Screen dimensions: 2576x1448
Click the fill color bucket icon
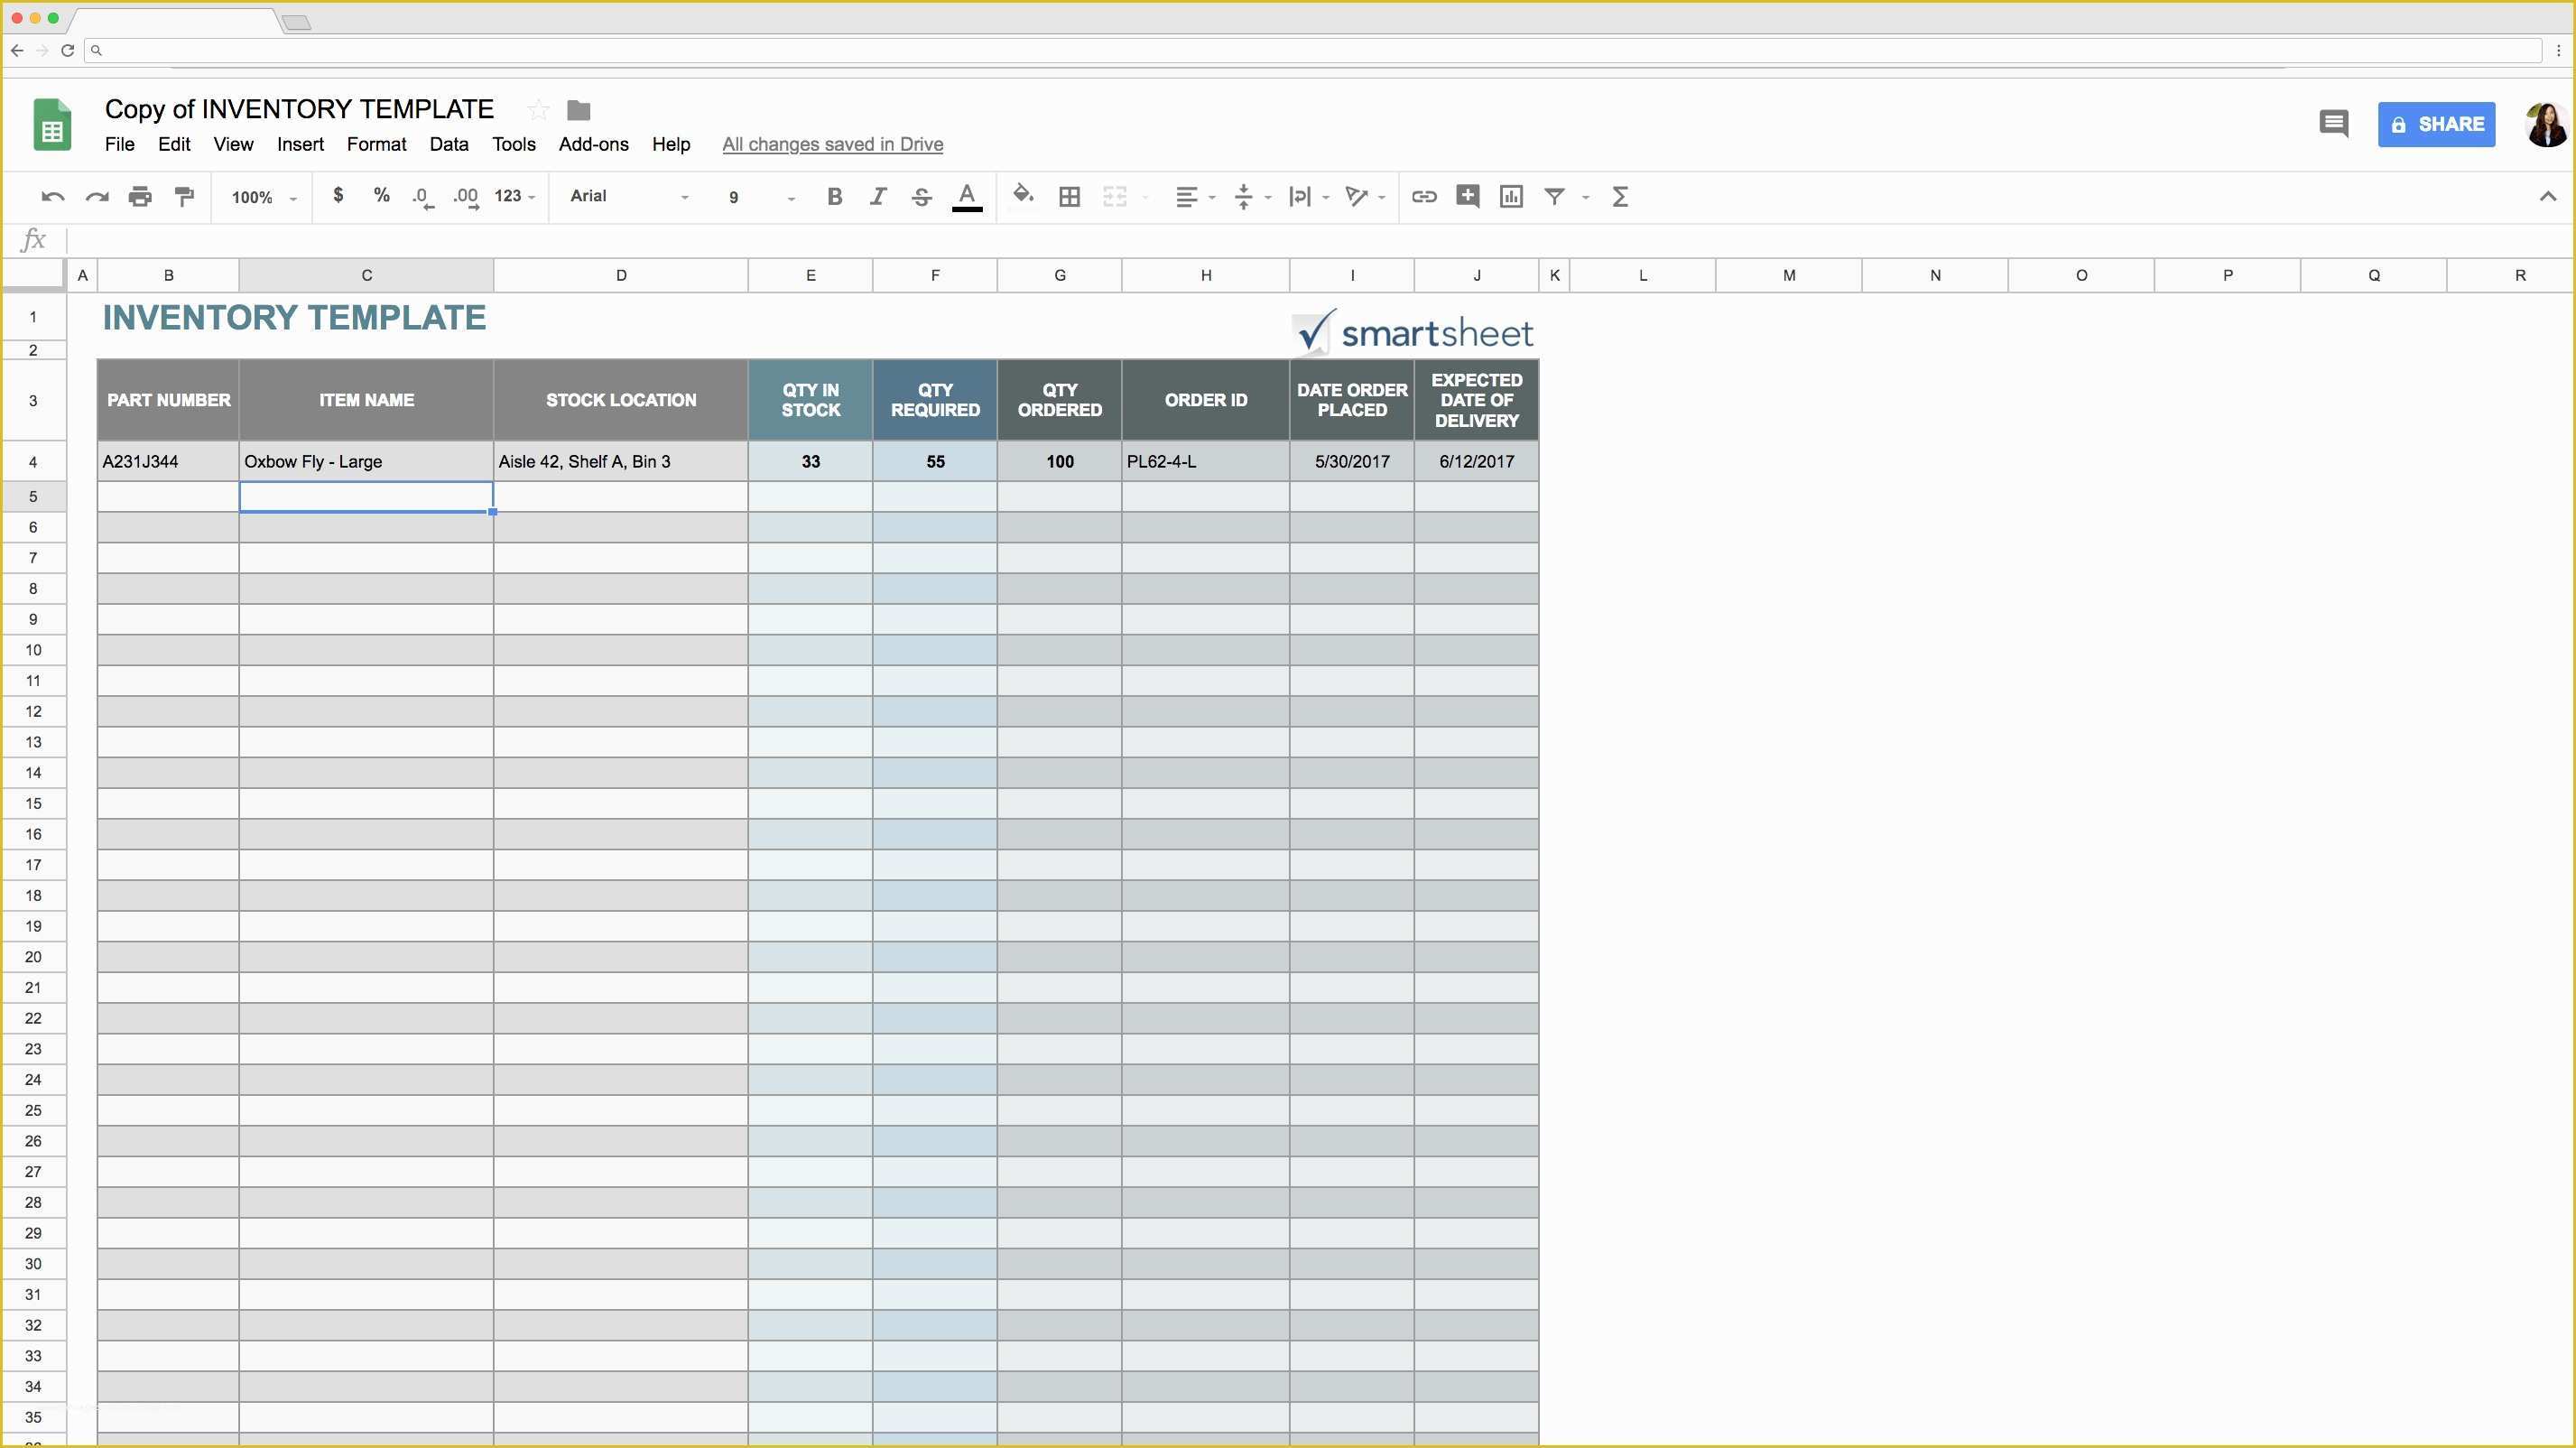pyautogui.click(x=1021, y=195)
